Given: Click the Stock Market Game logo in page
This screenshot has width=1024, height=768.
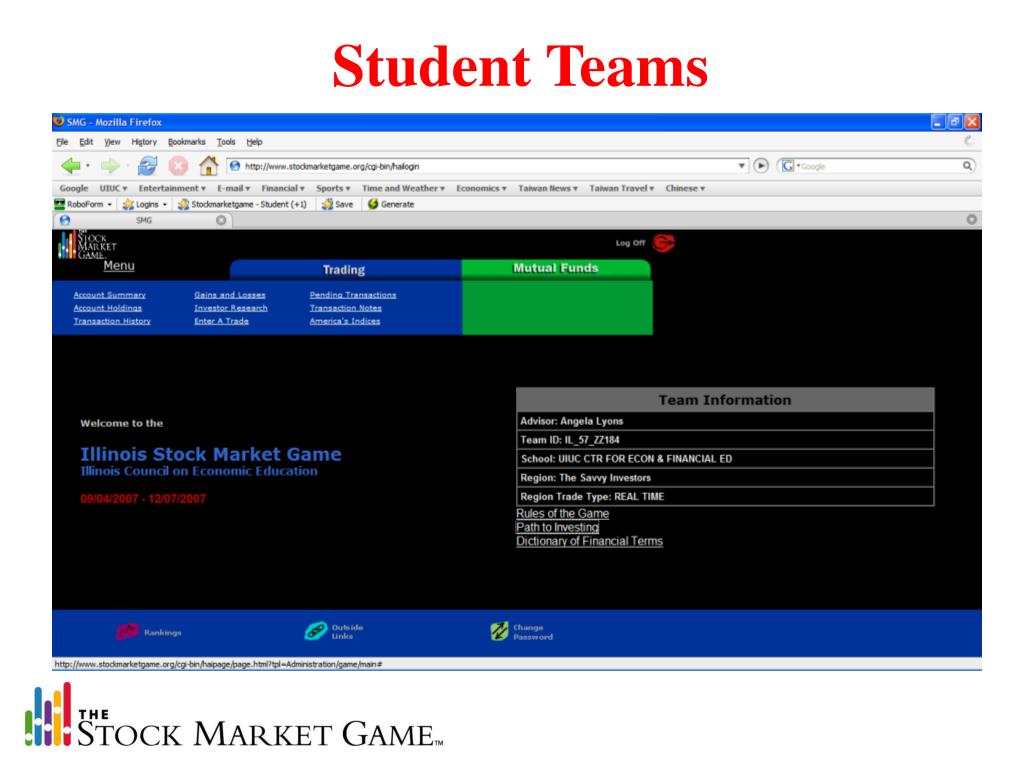Looking at the screenshot, I should coord(88,244).
